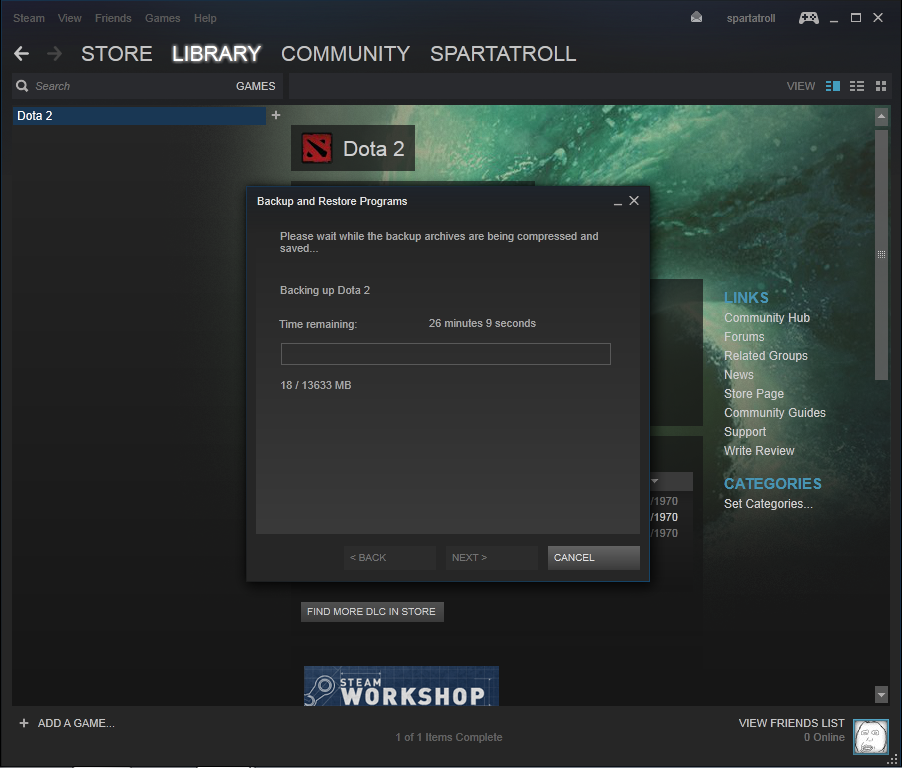This screenshot has width=902, height=768.
Task: Open the SPARTATROLL profile tab
Action: pyautogui.click(x=503, y=54)
